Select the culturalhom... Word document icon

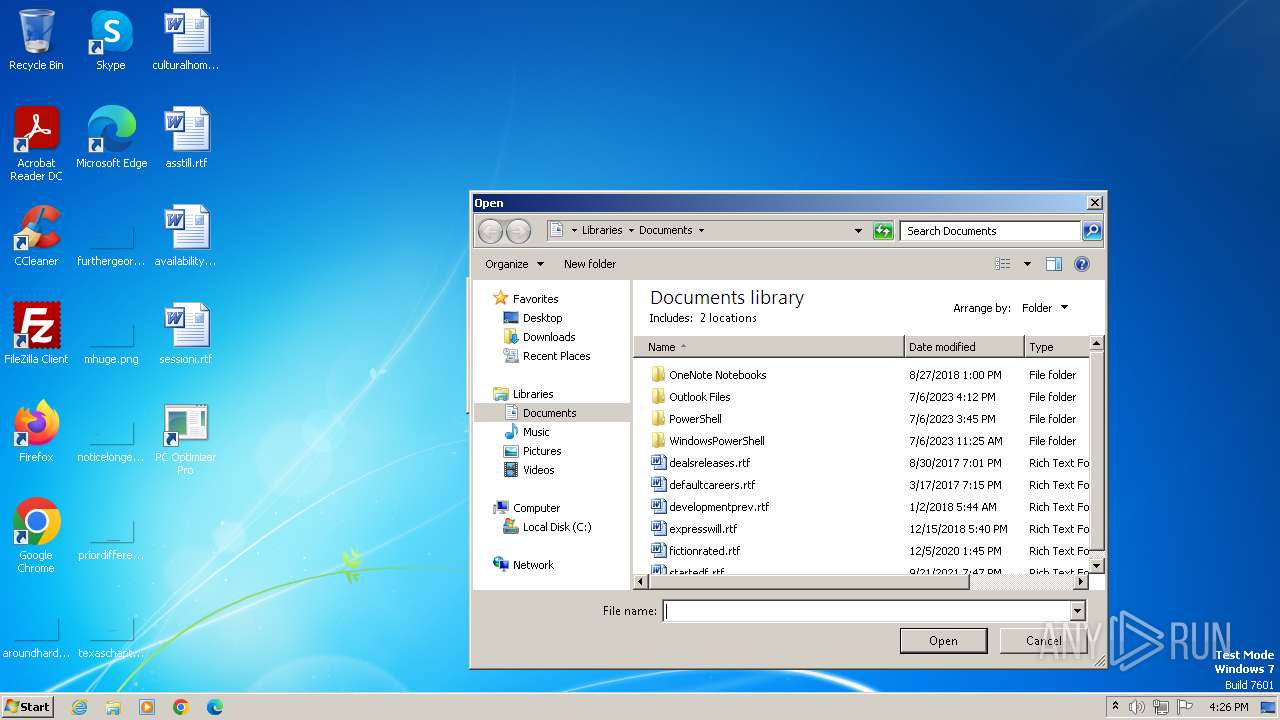click(186, 40)
